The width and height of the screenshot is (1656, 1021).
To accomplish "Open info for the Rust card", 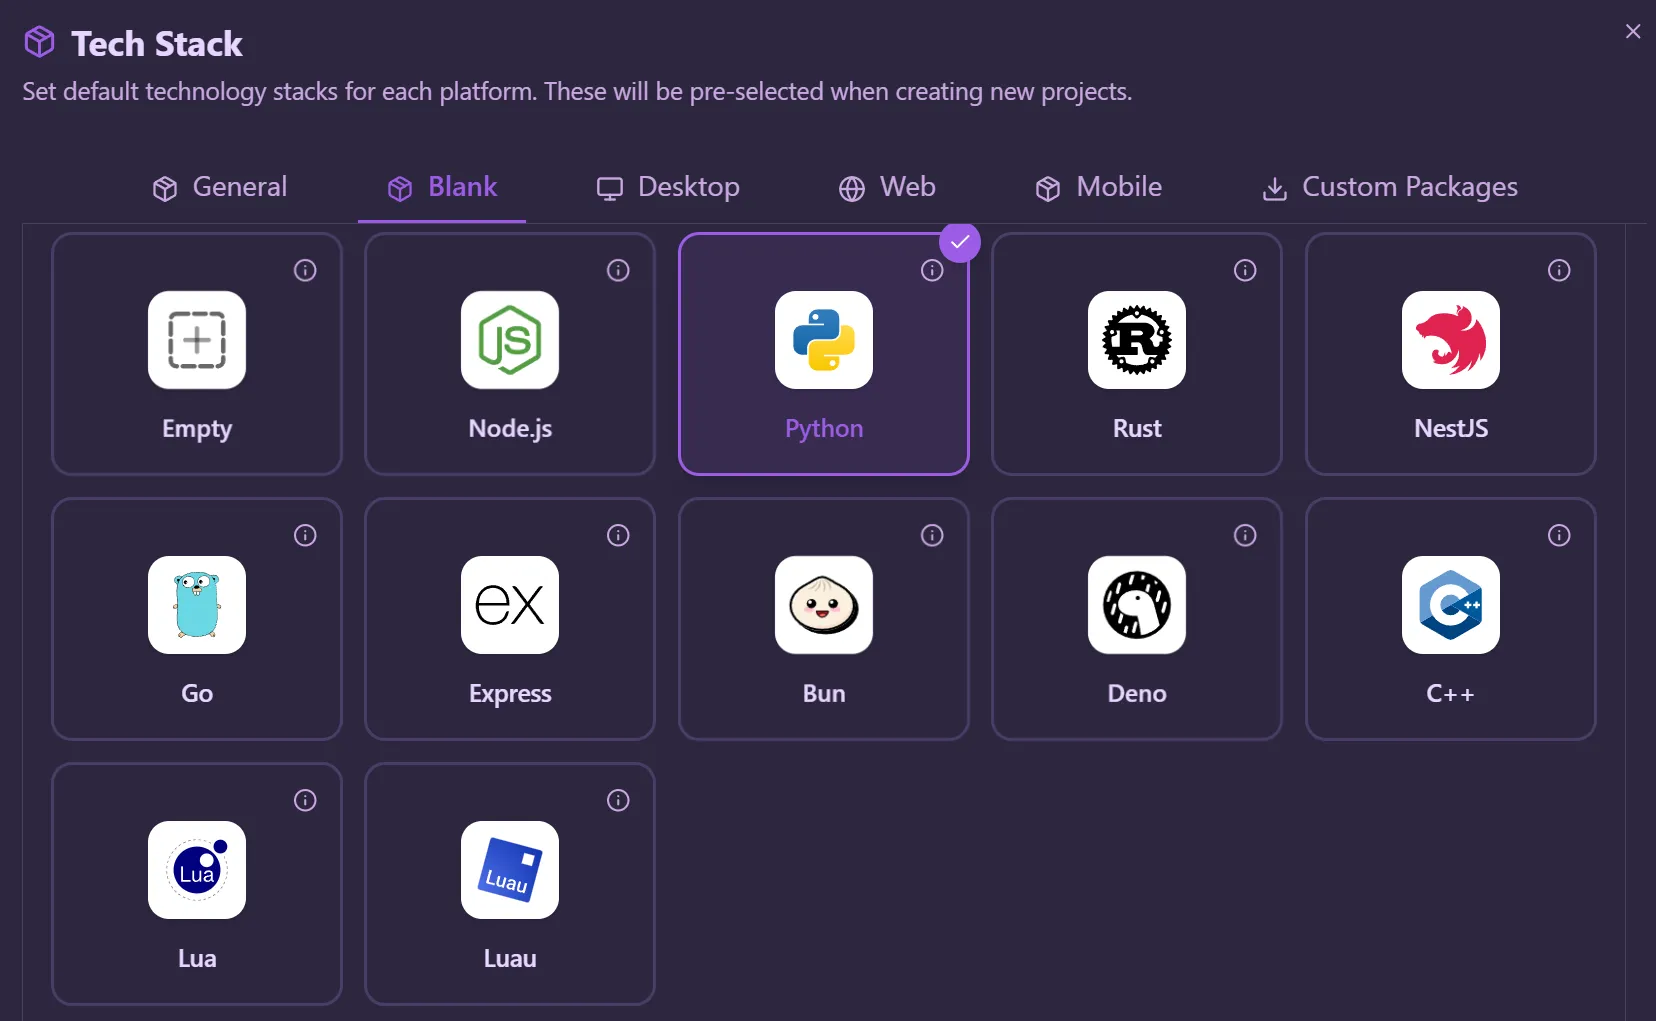I will (x=1245, y=270).
